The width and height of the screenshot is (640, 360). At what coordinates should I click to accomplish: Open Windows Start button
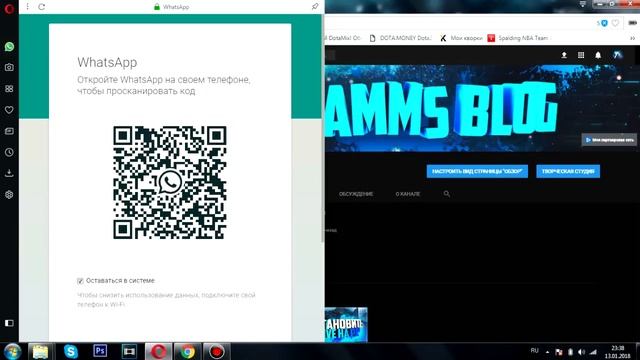coord(12,351)
